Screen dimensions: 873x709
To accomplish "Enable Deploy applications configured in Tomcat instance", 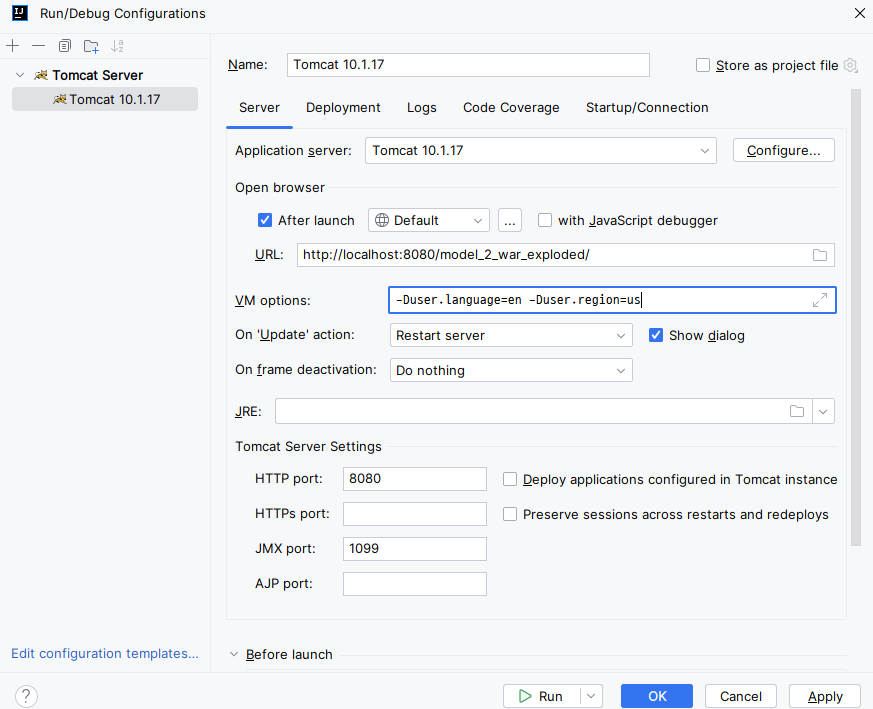I will tap(509, 480).
